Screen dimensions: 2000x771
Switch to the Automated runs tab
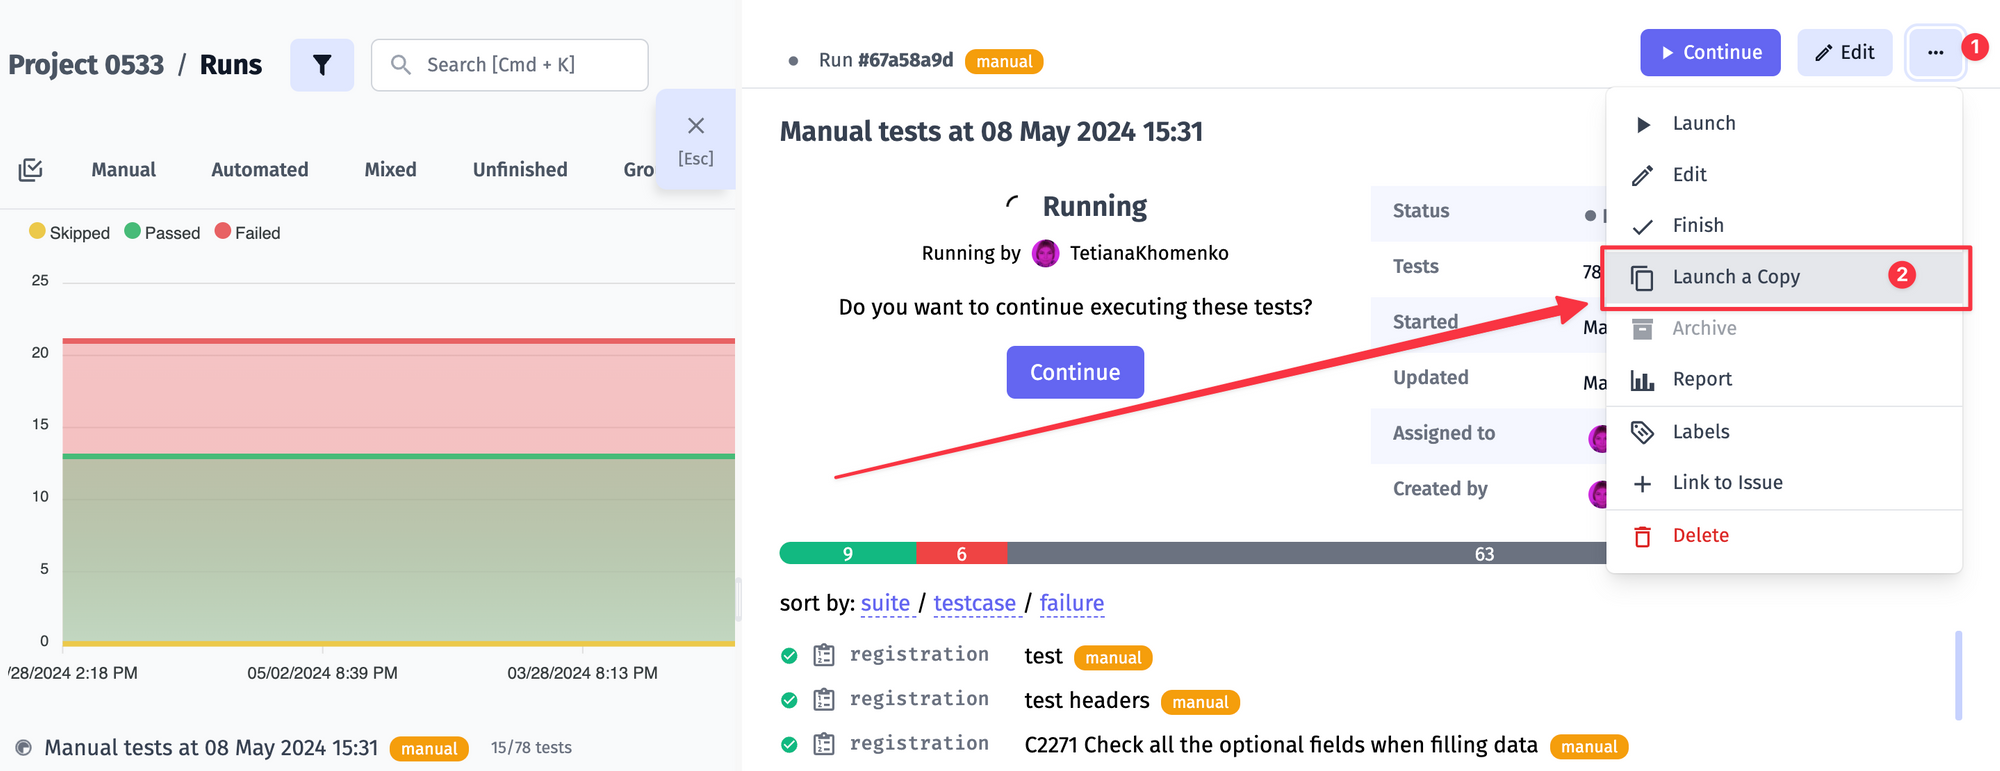260,170
